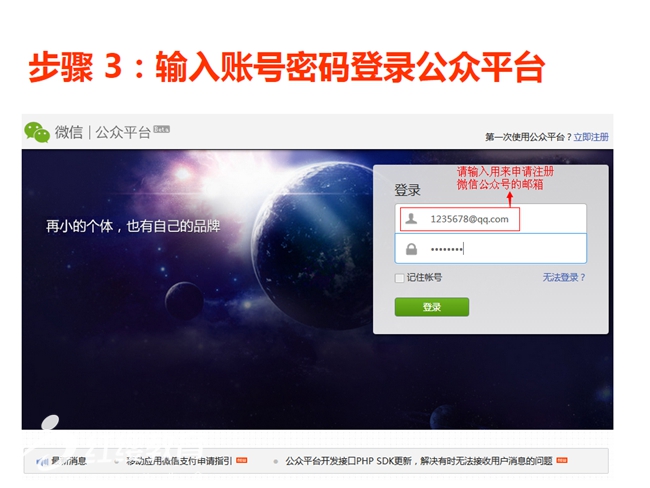Tick the 记住帐号 checkbox

click(x=399, y=278)
